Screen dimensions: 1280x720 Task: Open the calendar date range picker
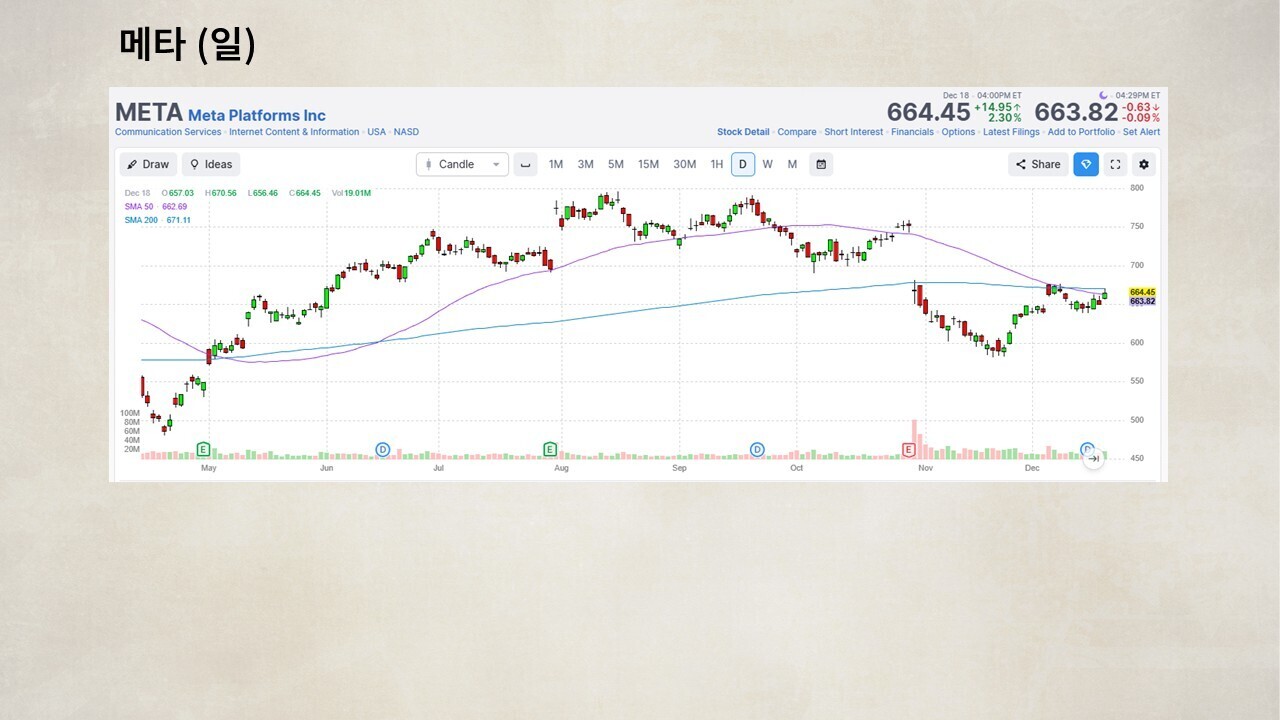[821, 165]
